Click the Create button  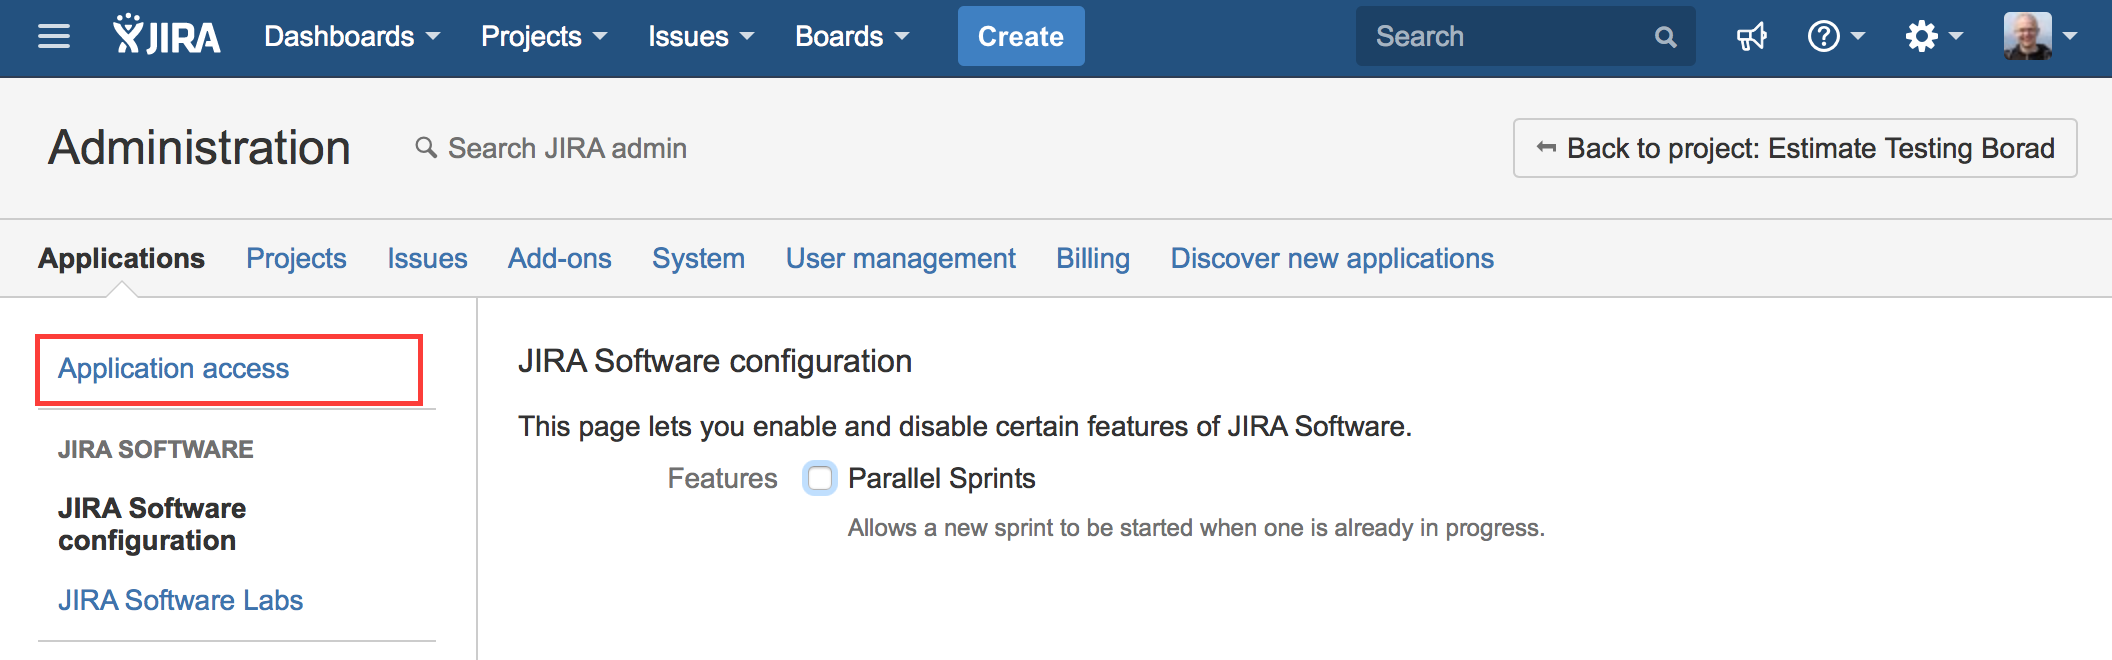(x=1021, y=36)
